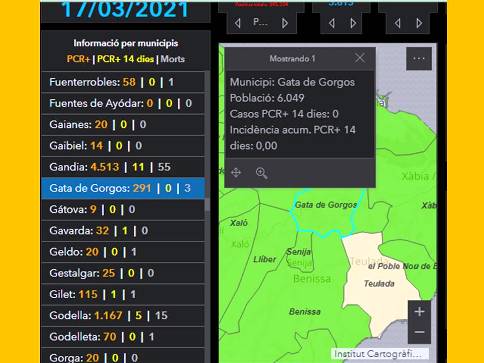Select the Gandia row

(123, 167)
